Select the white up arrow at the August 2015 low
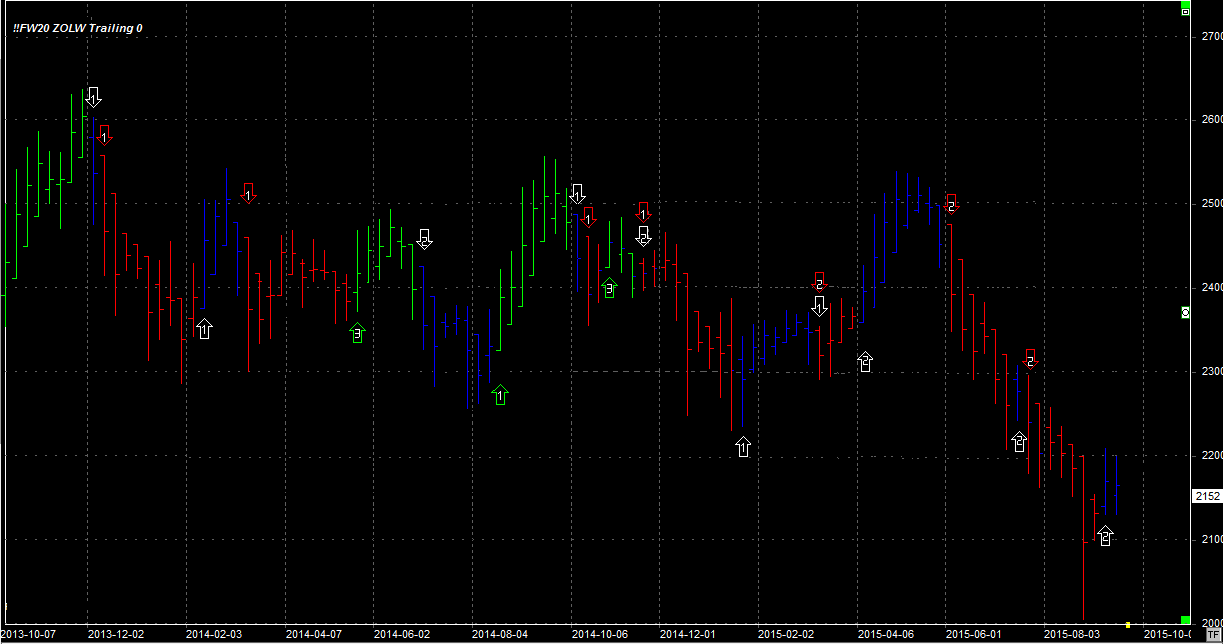The width and height of the screenshot is (1223, 644). click(x=1105, y=535)
